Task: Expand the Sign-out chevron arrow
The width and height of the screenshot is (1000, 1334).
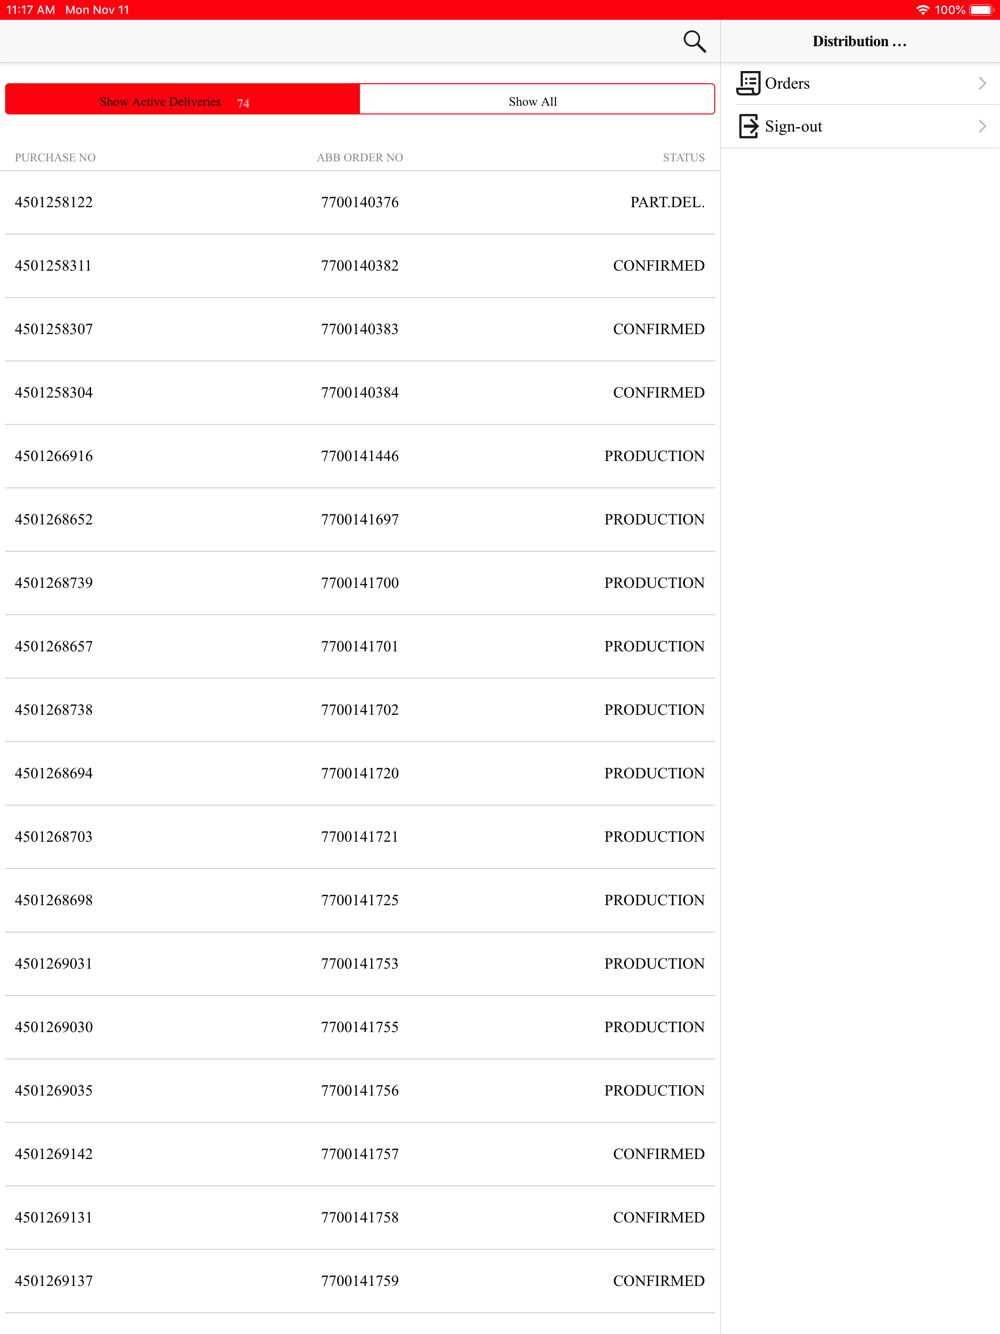Action: [x=982, y=126]
